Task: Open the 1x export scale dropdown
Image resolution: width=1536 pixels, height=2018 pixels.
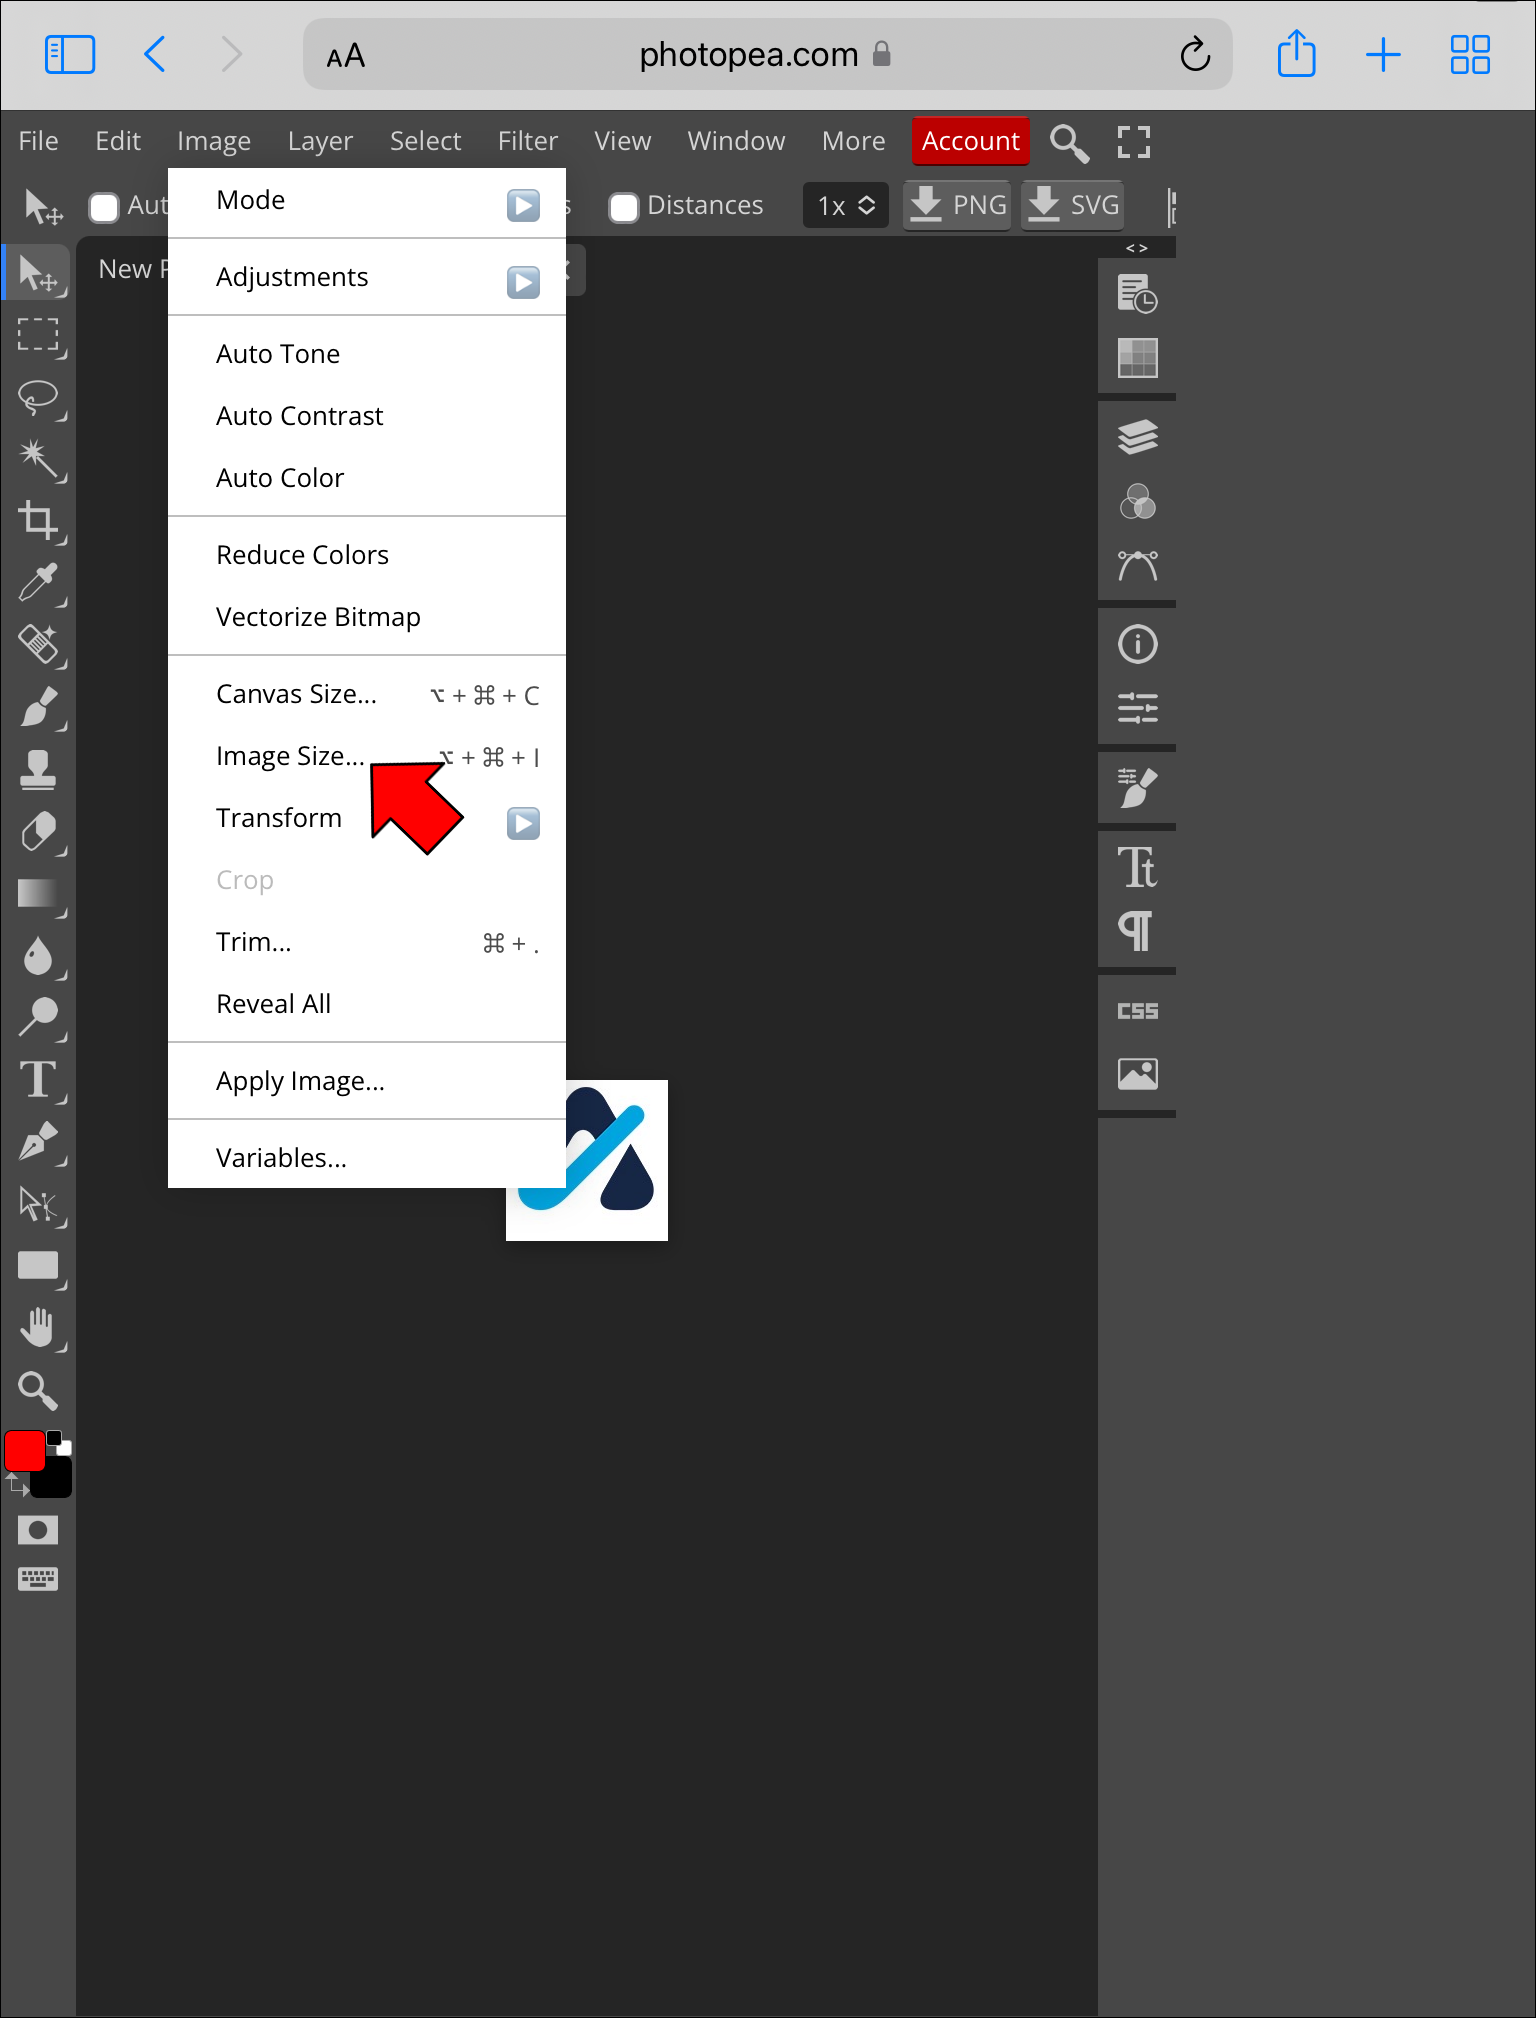Action: pos(846,206)
